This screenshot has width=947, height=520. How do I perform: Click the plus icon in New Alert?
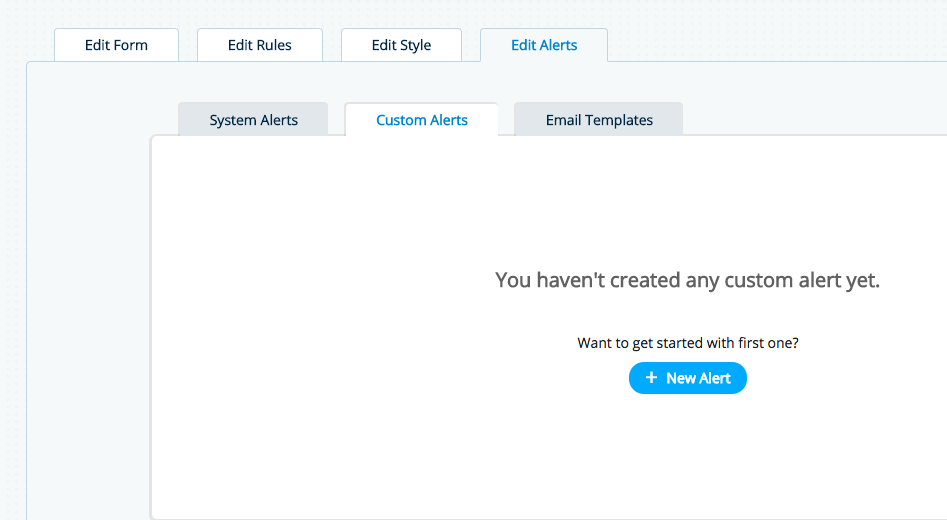click(x=651, y=378)
